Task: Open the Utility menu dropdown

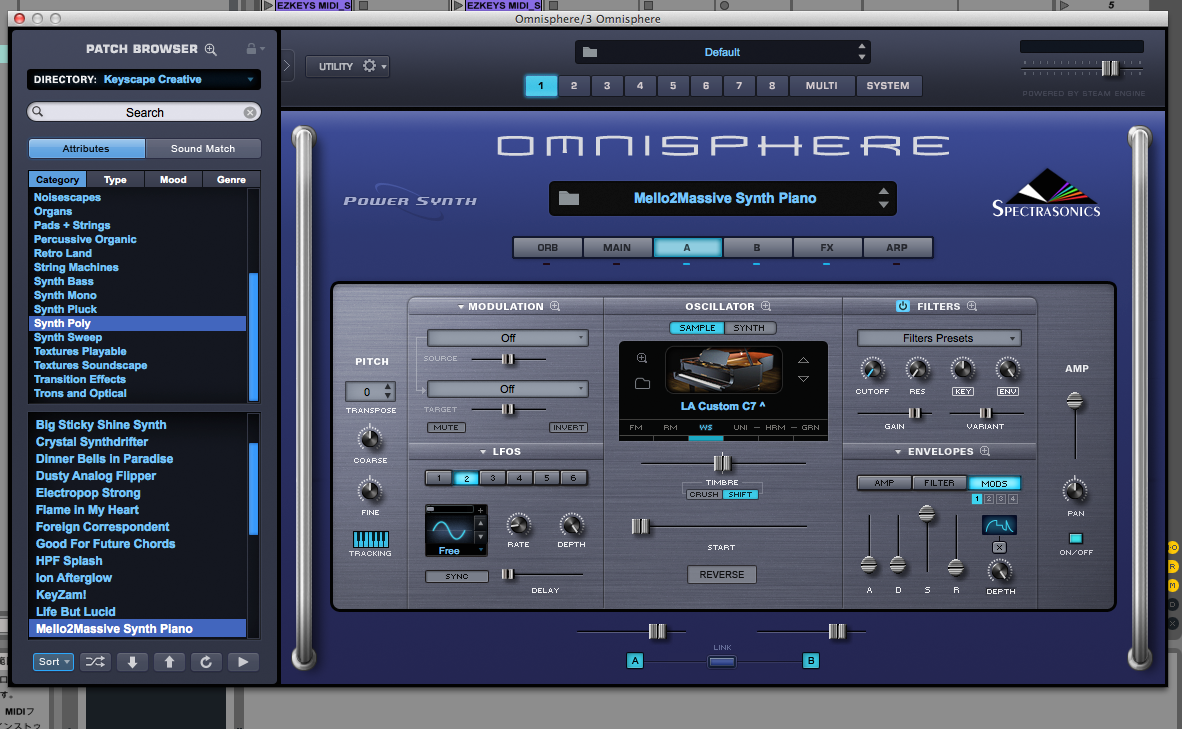Action: coord(347,66)
